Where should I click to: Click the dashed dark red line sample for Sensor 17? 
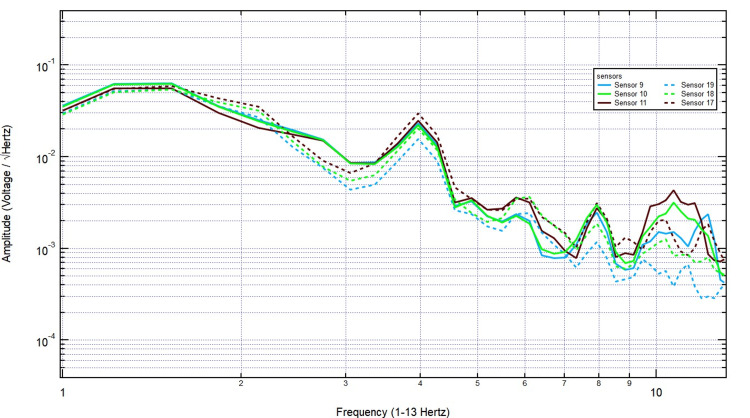[x=671, y=103]
